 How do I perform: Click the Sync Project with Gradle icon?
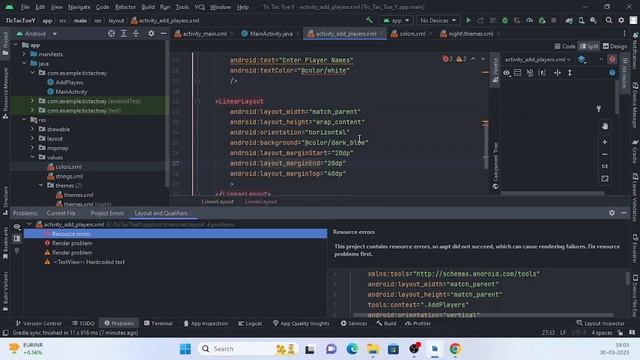569,20
